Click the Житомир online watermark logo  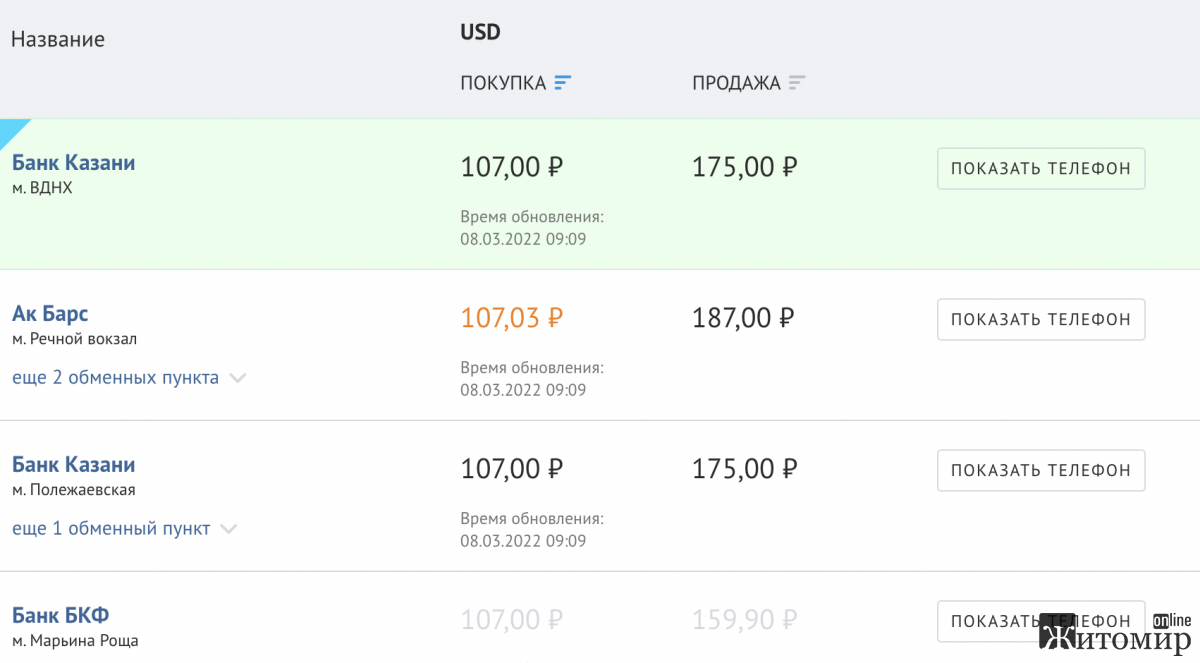point(1116,633)
